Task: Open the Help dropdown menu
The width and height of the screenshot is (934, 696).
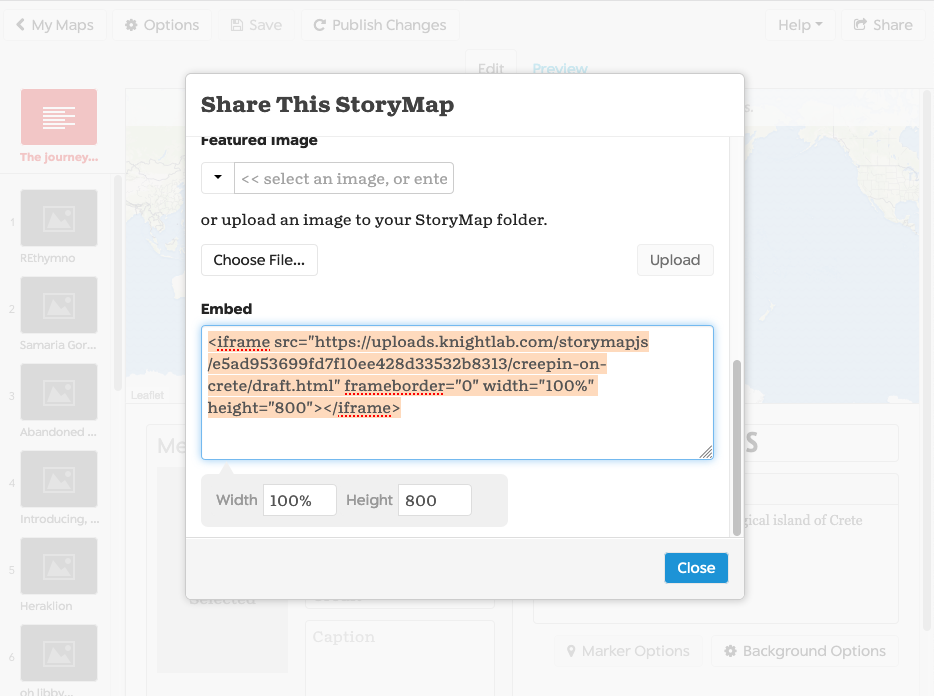Action: coord(800,25)
